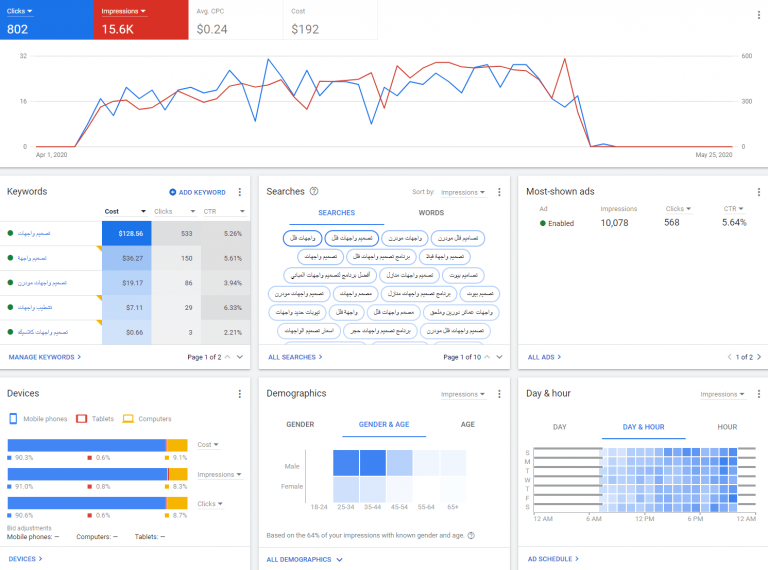This screenshot has height=570, width=768.
Task: Open Keywords card three-dot menu
Action: pos(240,192)
